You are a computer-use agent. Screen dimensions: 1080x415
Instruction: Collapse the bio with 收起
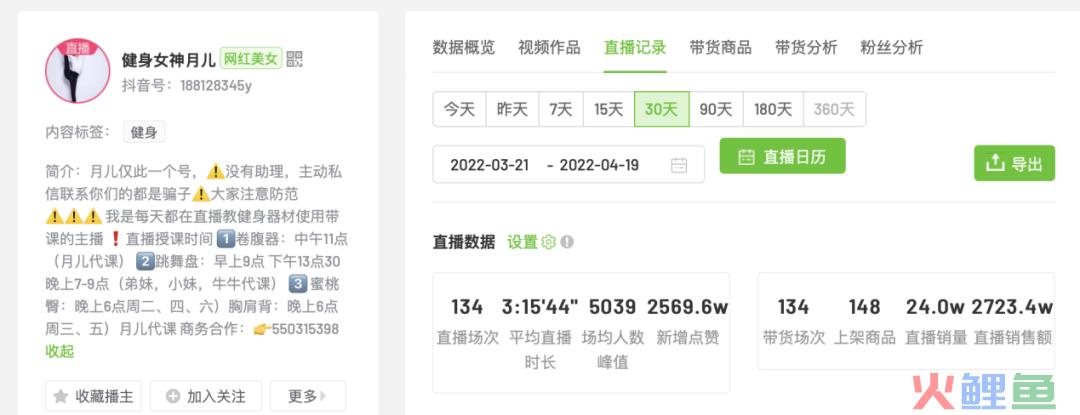pyautogui.click(x=59, y=352)
